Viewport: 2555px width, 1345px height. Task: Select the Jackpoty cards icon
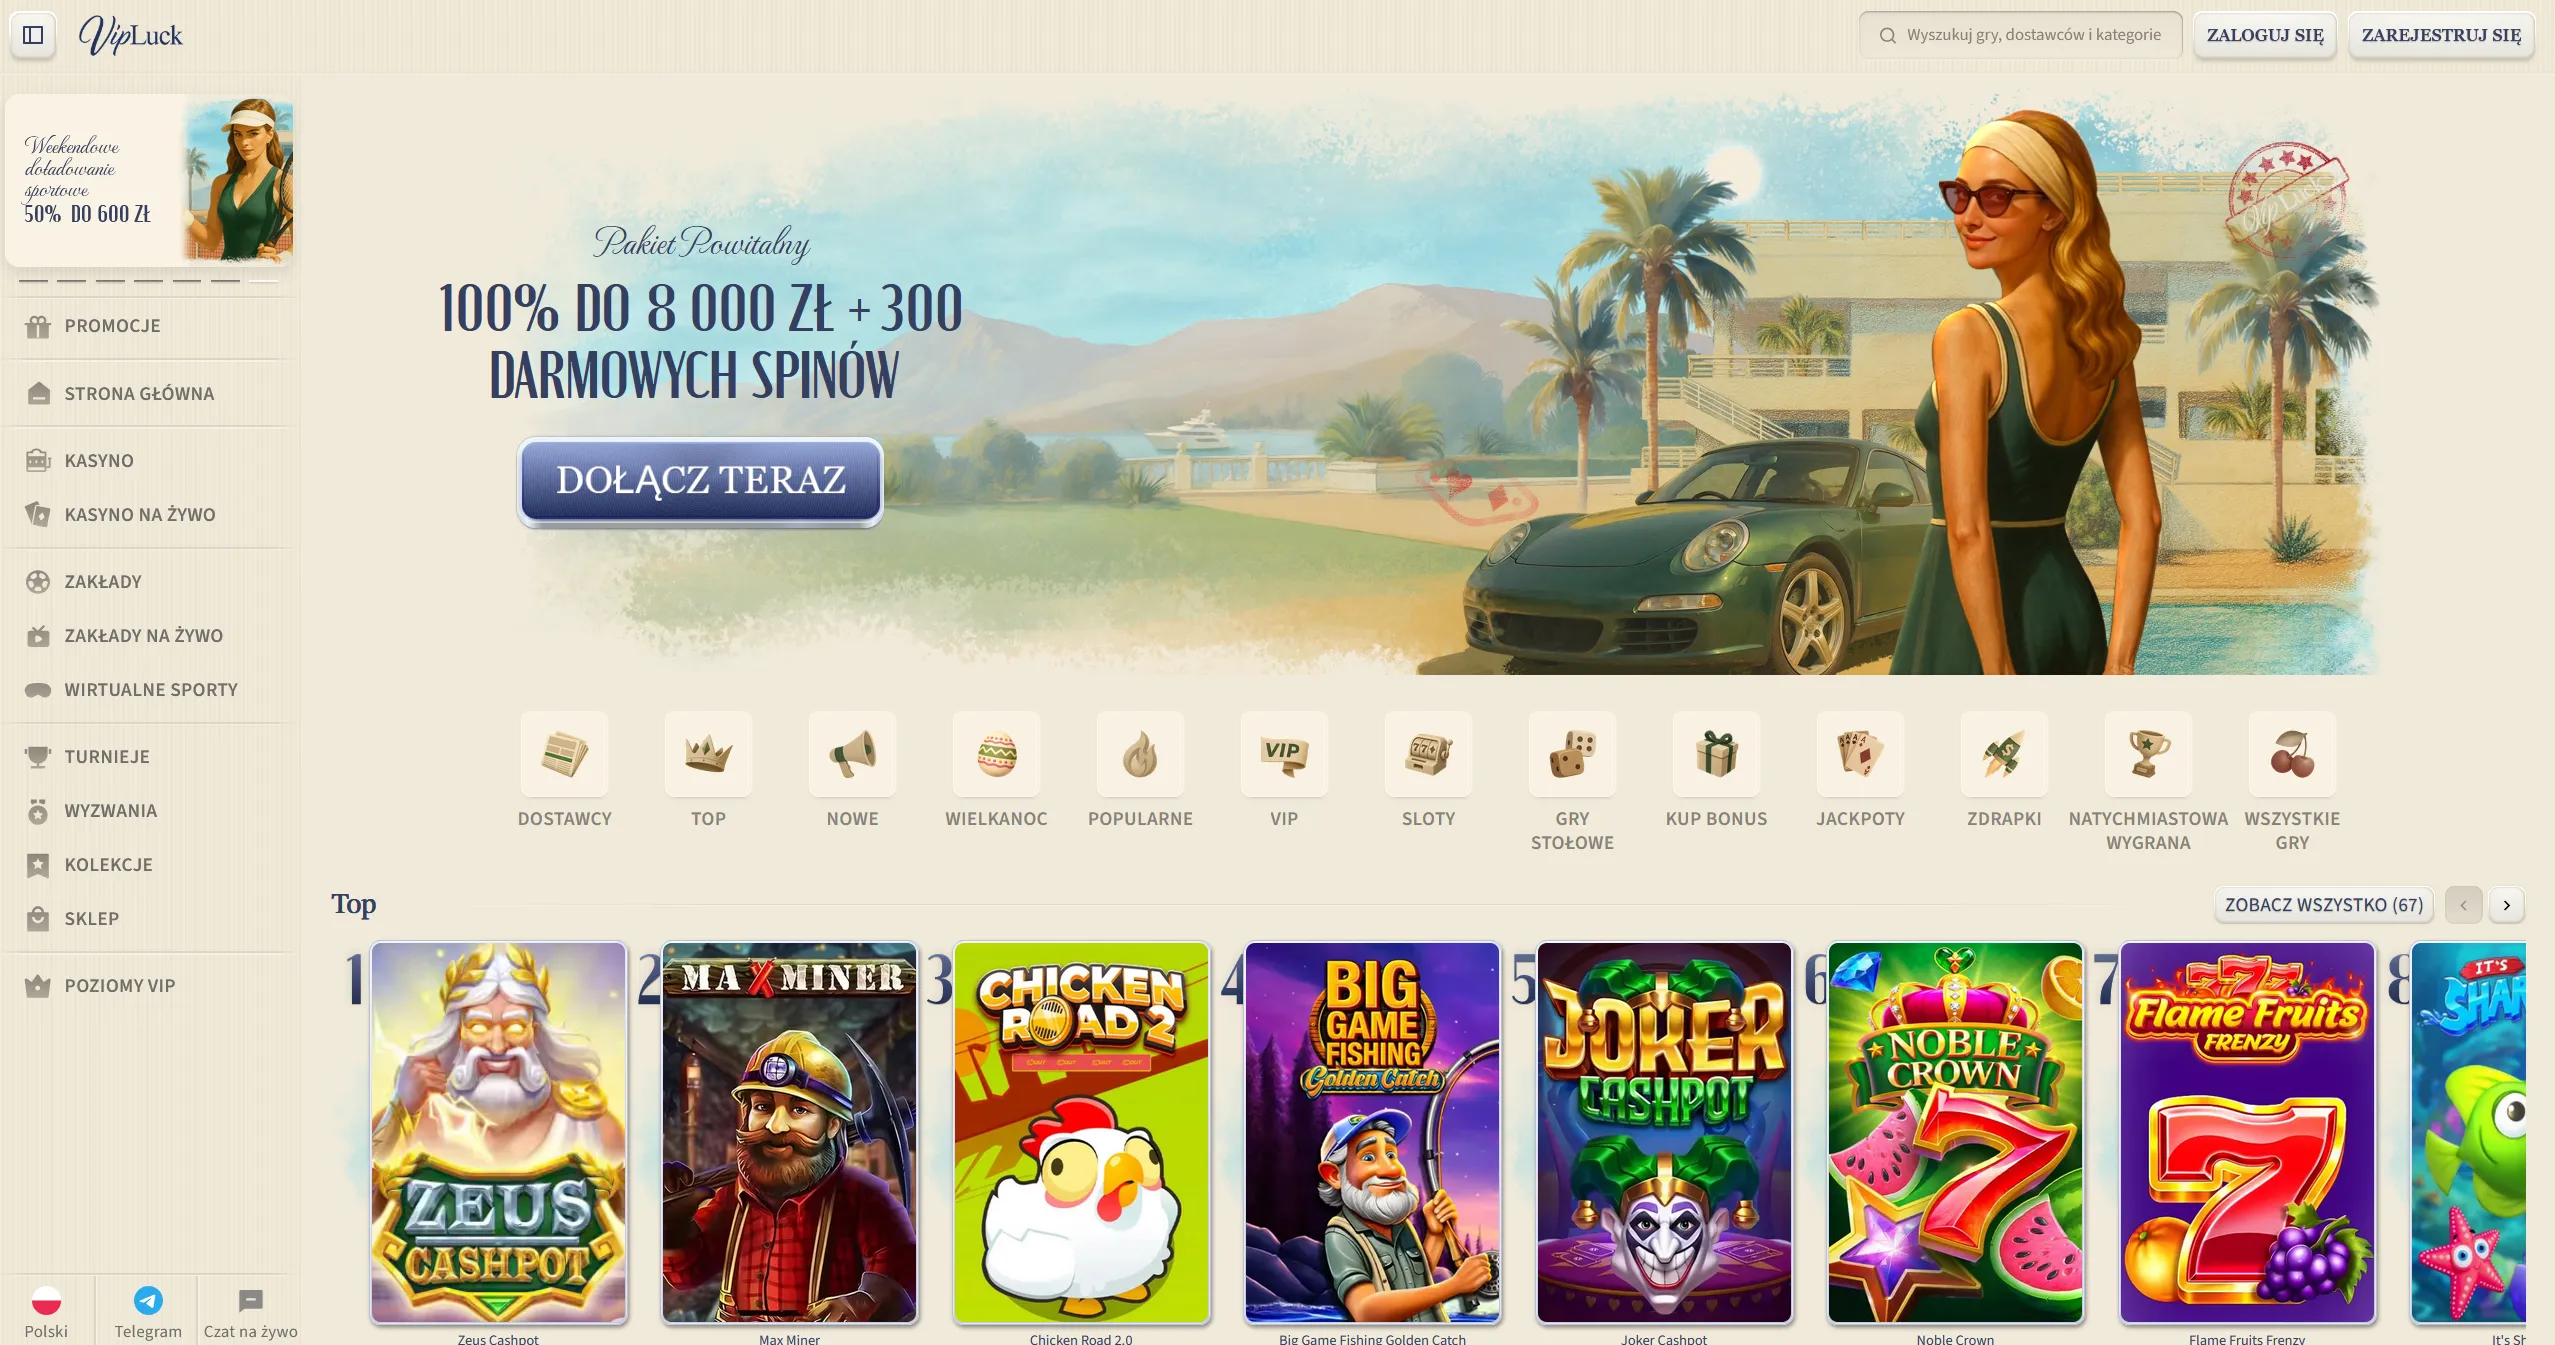tap(1860, 754)
